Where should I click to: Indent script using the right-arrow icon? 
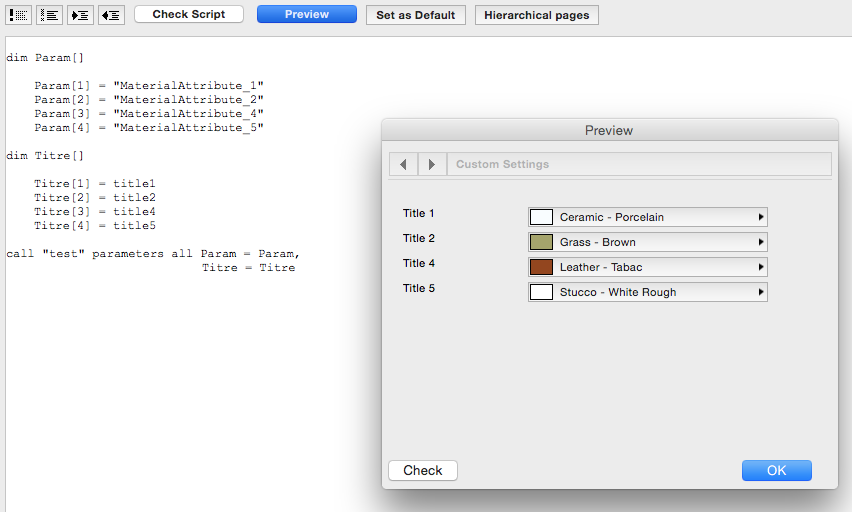[80, 15]
